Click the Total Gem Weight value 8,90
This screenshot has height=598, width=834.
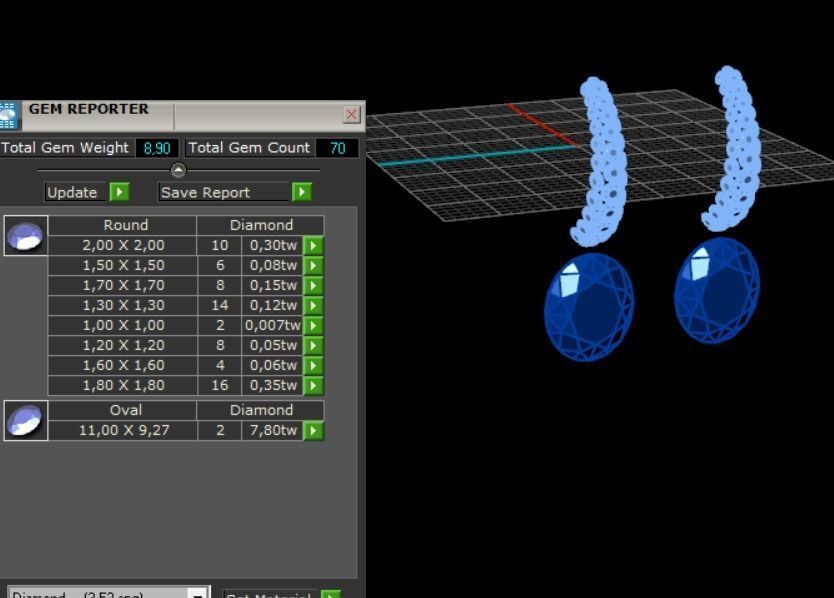click(157, 148)
